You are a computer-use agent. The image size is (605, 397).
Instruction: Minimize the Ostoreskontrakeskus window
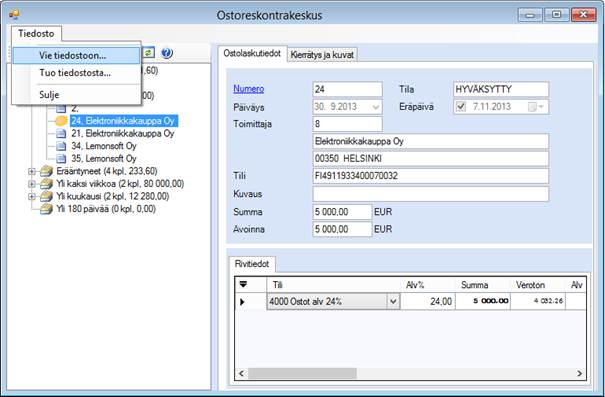[530, 15]
